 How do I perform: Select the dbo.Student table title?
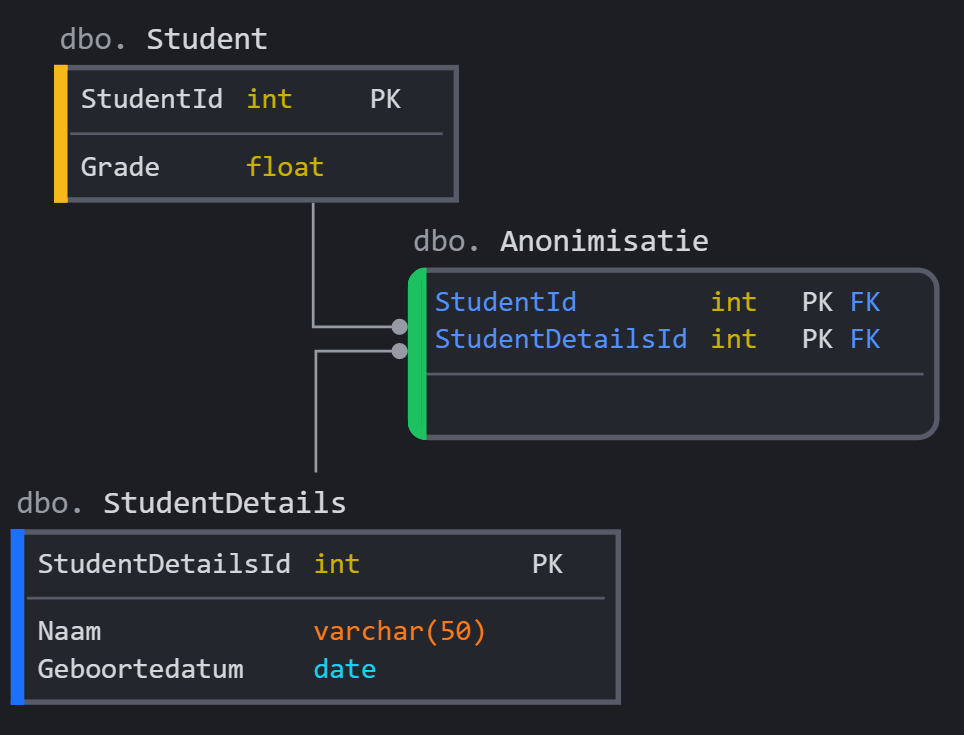tap(164, 39)
